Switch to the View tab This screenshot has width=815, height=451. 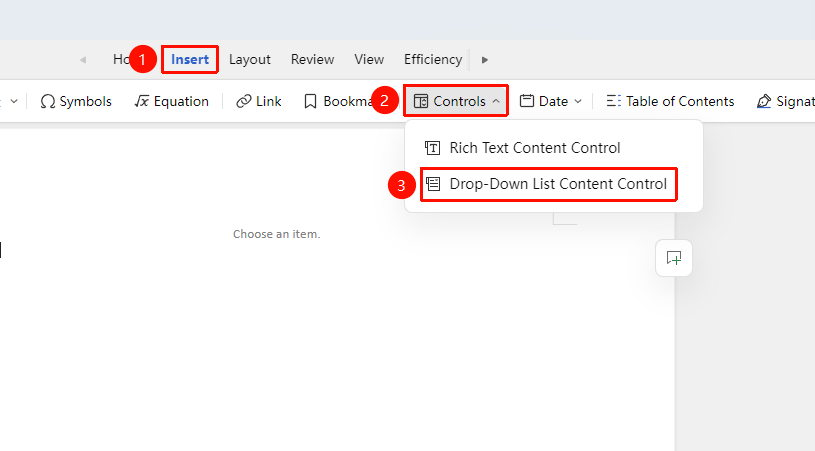pyautogui.click(x=369, y=60)
